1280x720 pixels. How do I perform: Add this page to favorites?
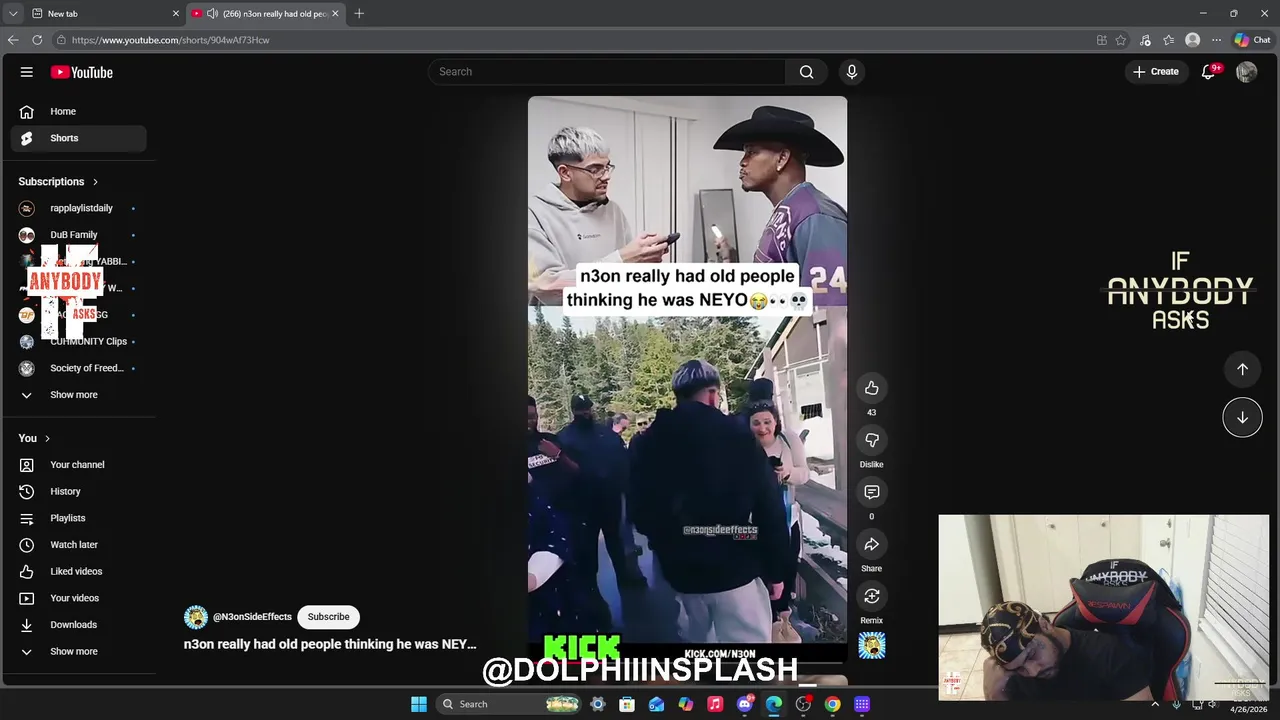point(1121,40)
